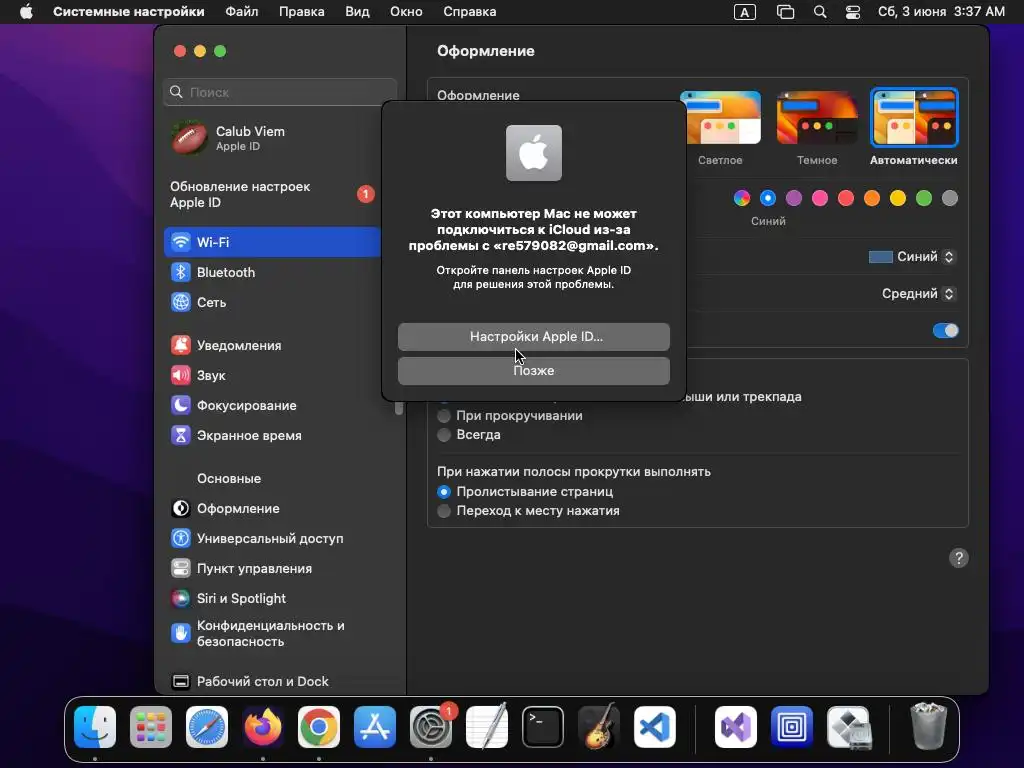Open Уведомления notifications pane
The image size is (1024, 768).
(x=273, y=345)
